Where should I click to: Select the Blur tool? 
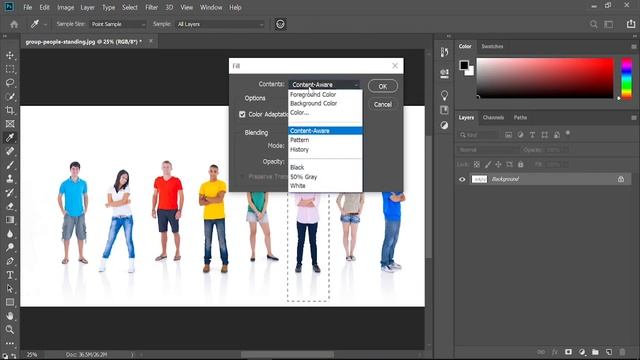tap(10, 234)
